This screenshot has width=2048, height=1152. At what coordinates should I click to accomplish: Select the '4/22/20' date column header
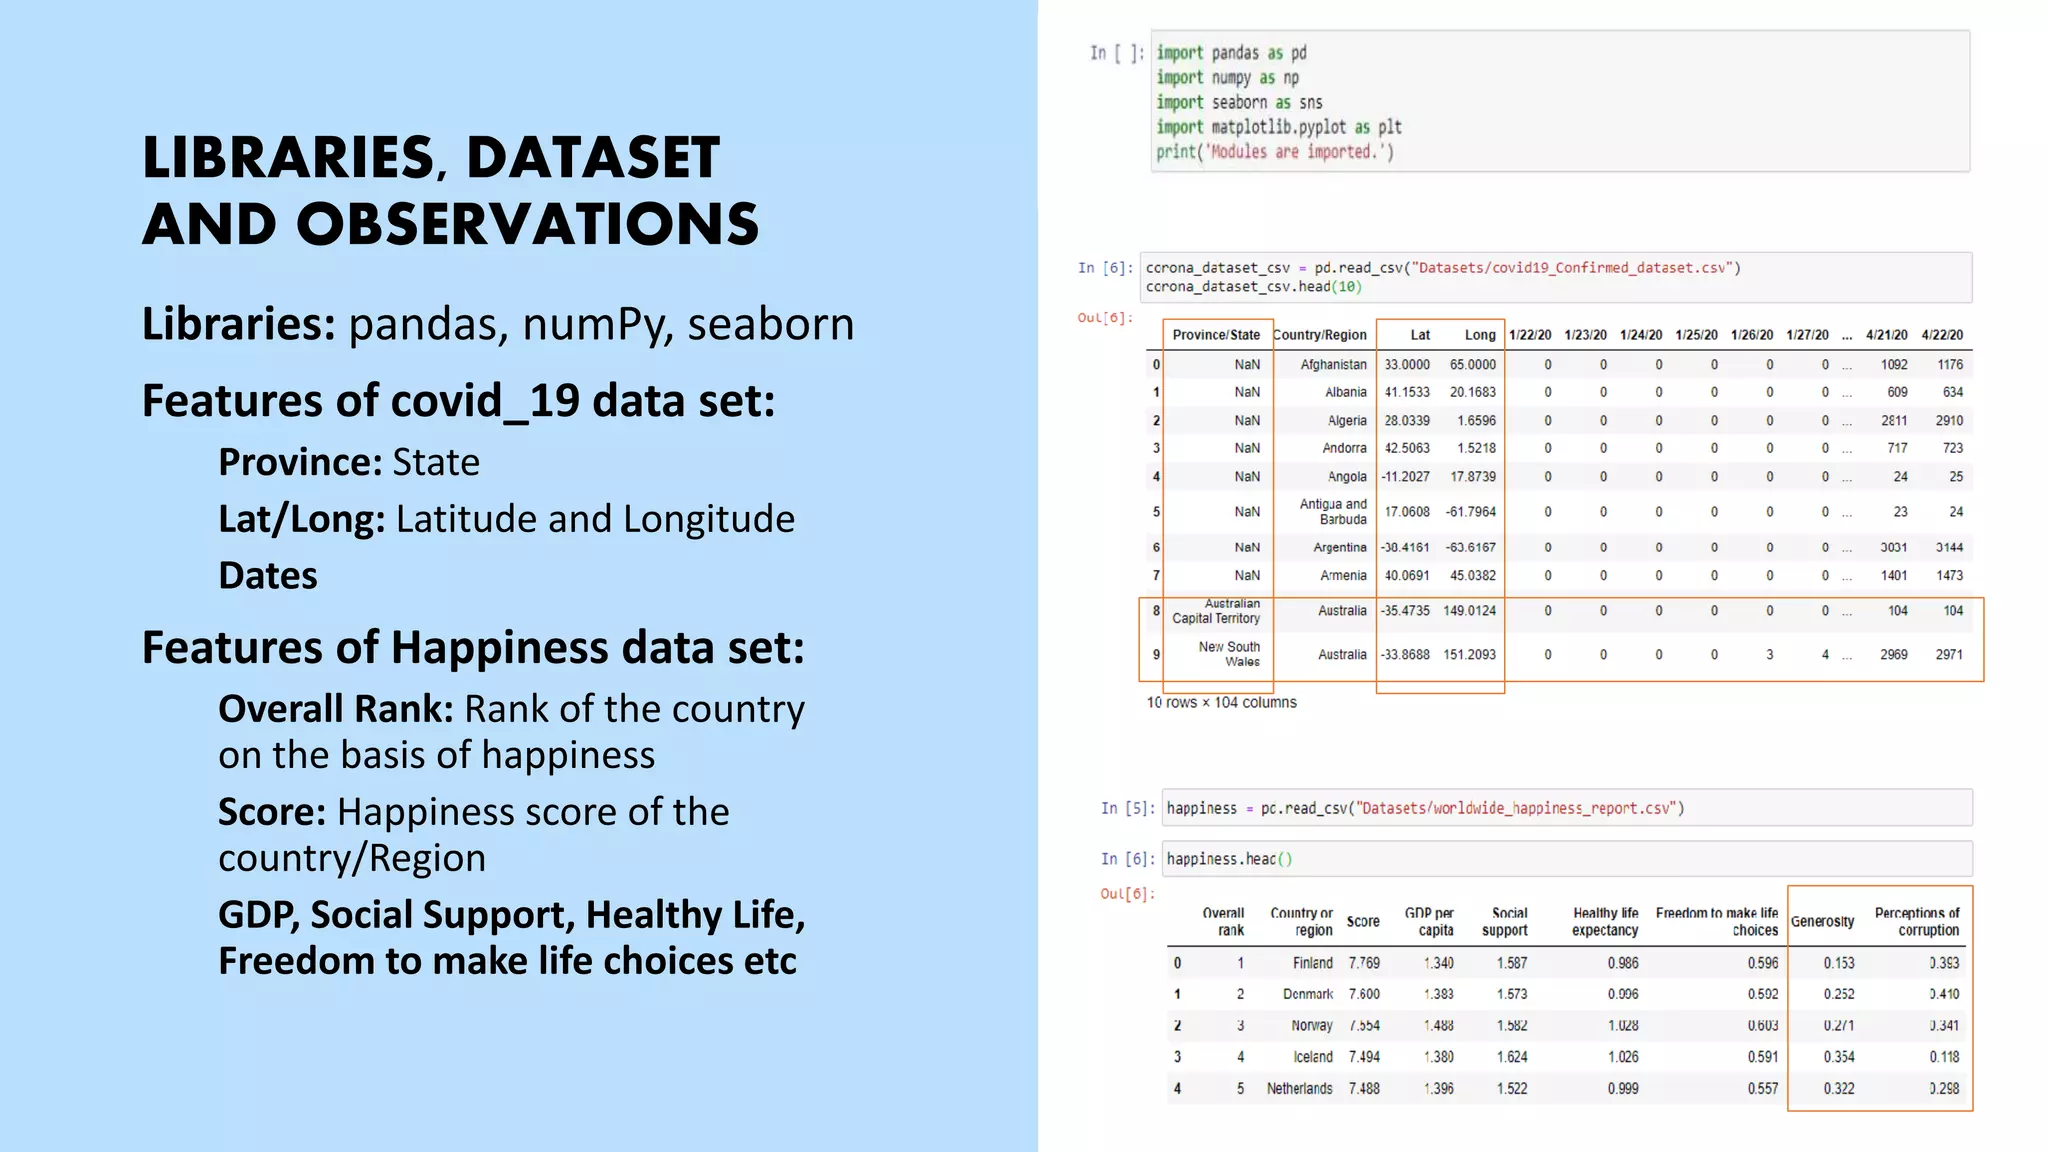(x=1942, y=335)
